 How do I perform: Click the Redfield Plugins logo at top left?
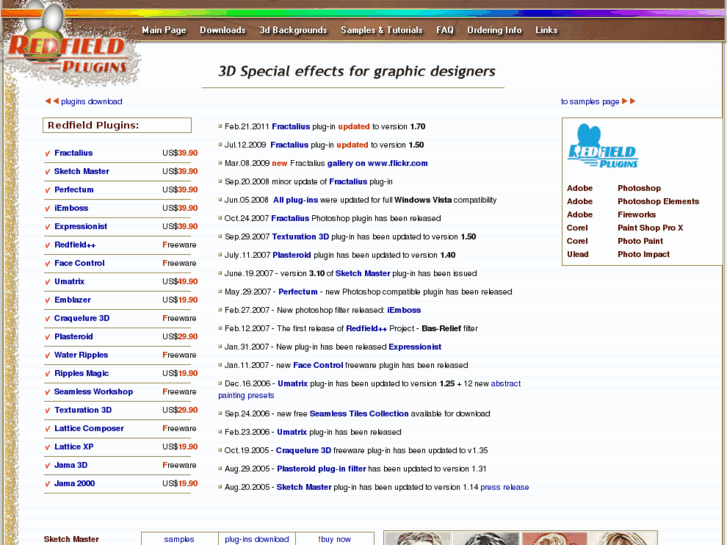click(70, 46)
